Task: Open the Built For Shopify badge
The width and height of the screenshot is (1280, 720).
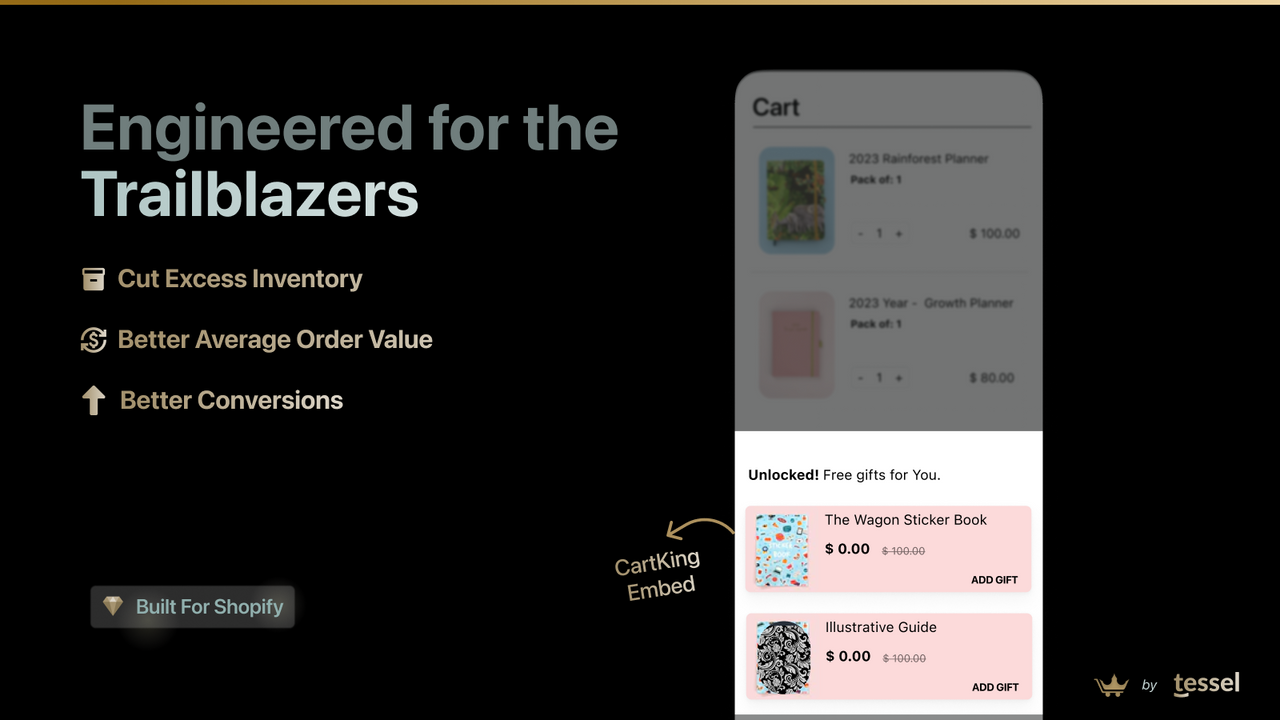Action: (x=193, y=607)
